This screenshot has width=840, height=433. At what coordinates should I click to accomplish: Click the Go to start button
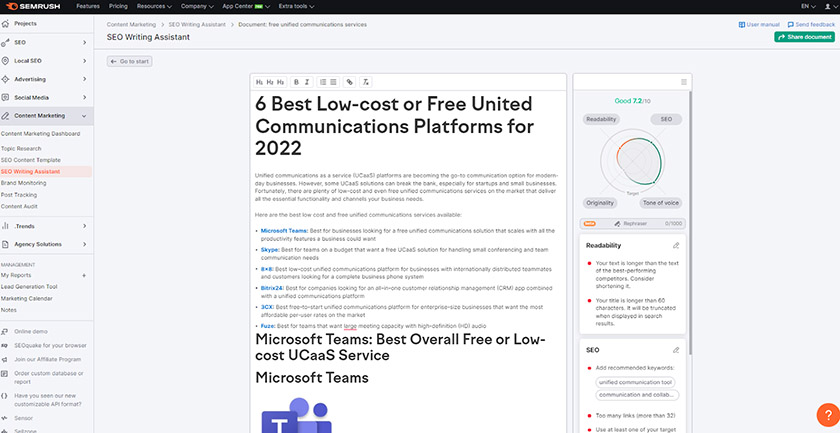pyautogui.click(x=129, y=62)
